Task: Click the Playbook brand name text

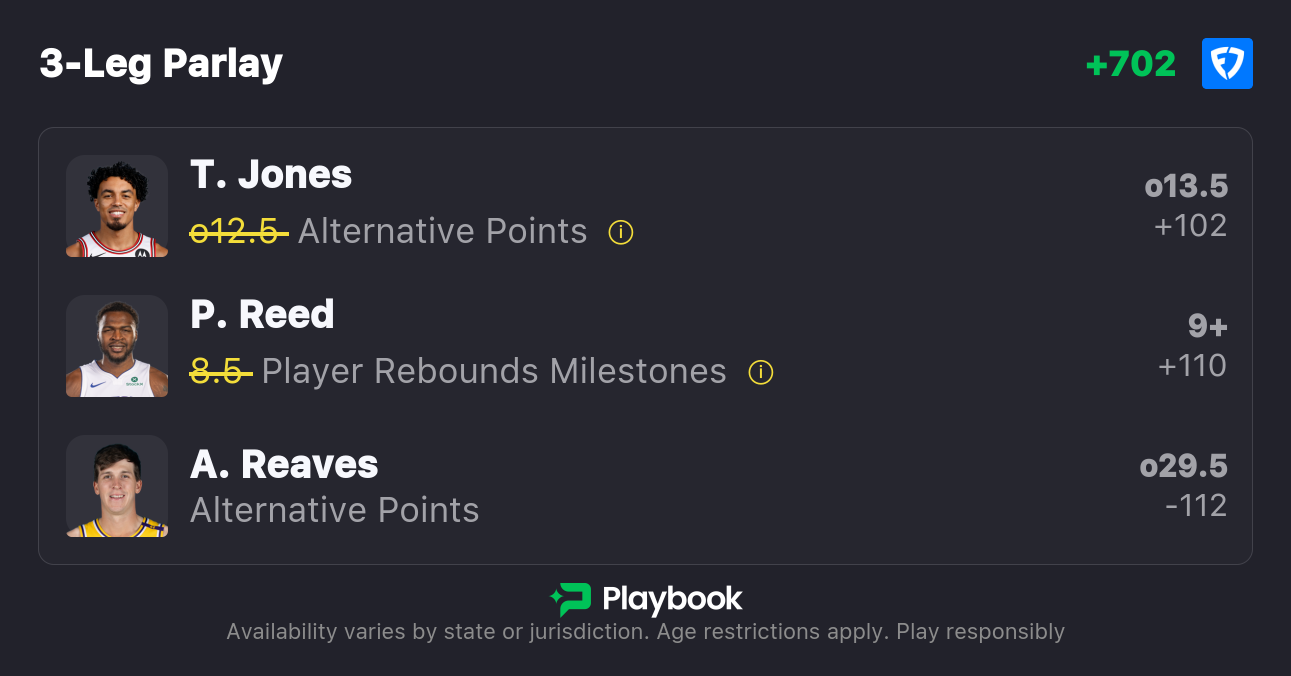Action: (672, 600)
